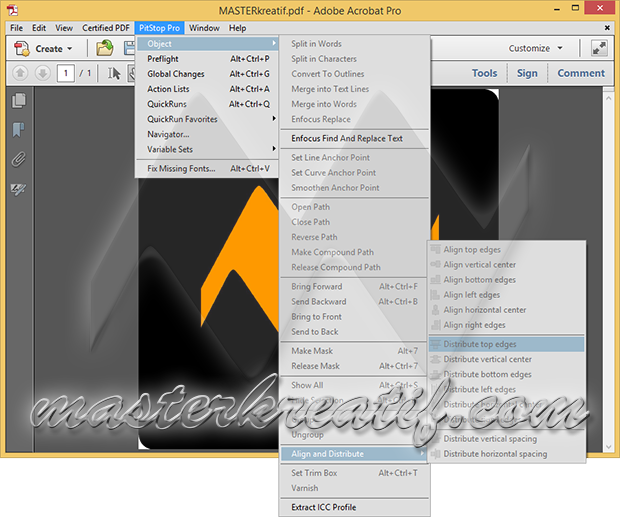Open the Page Thumbnails panel icon
This screenshot has width=620, height=517.
(x=19, y=100)
